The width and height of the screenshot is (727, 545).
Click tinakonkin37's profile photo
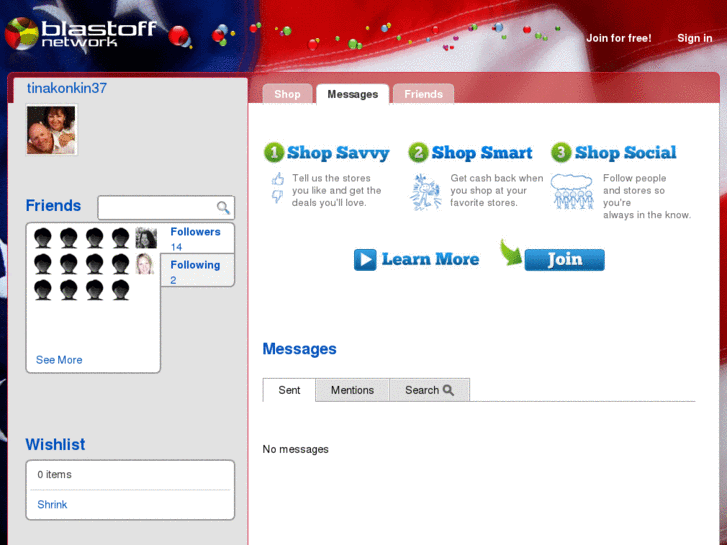tap(51, 130)
